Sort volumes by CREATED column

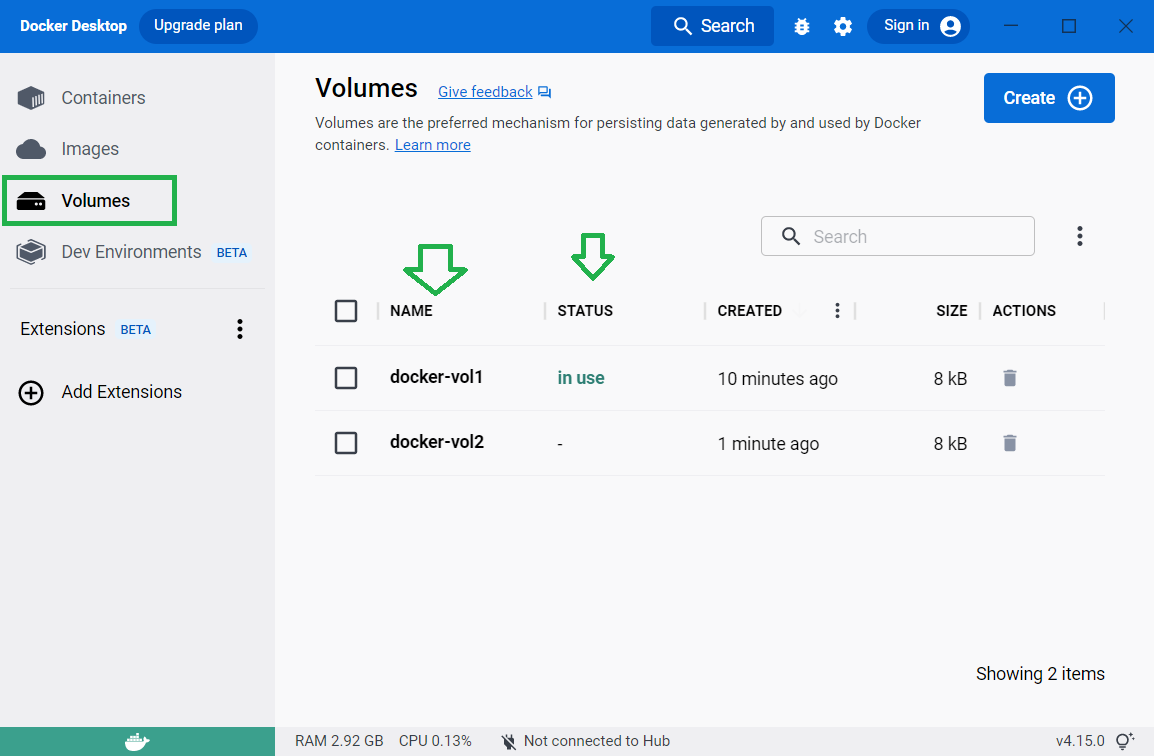[x=749, y=311]
